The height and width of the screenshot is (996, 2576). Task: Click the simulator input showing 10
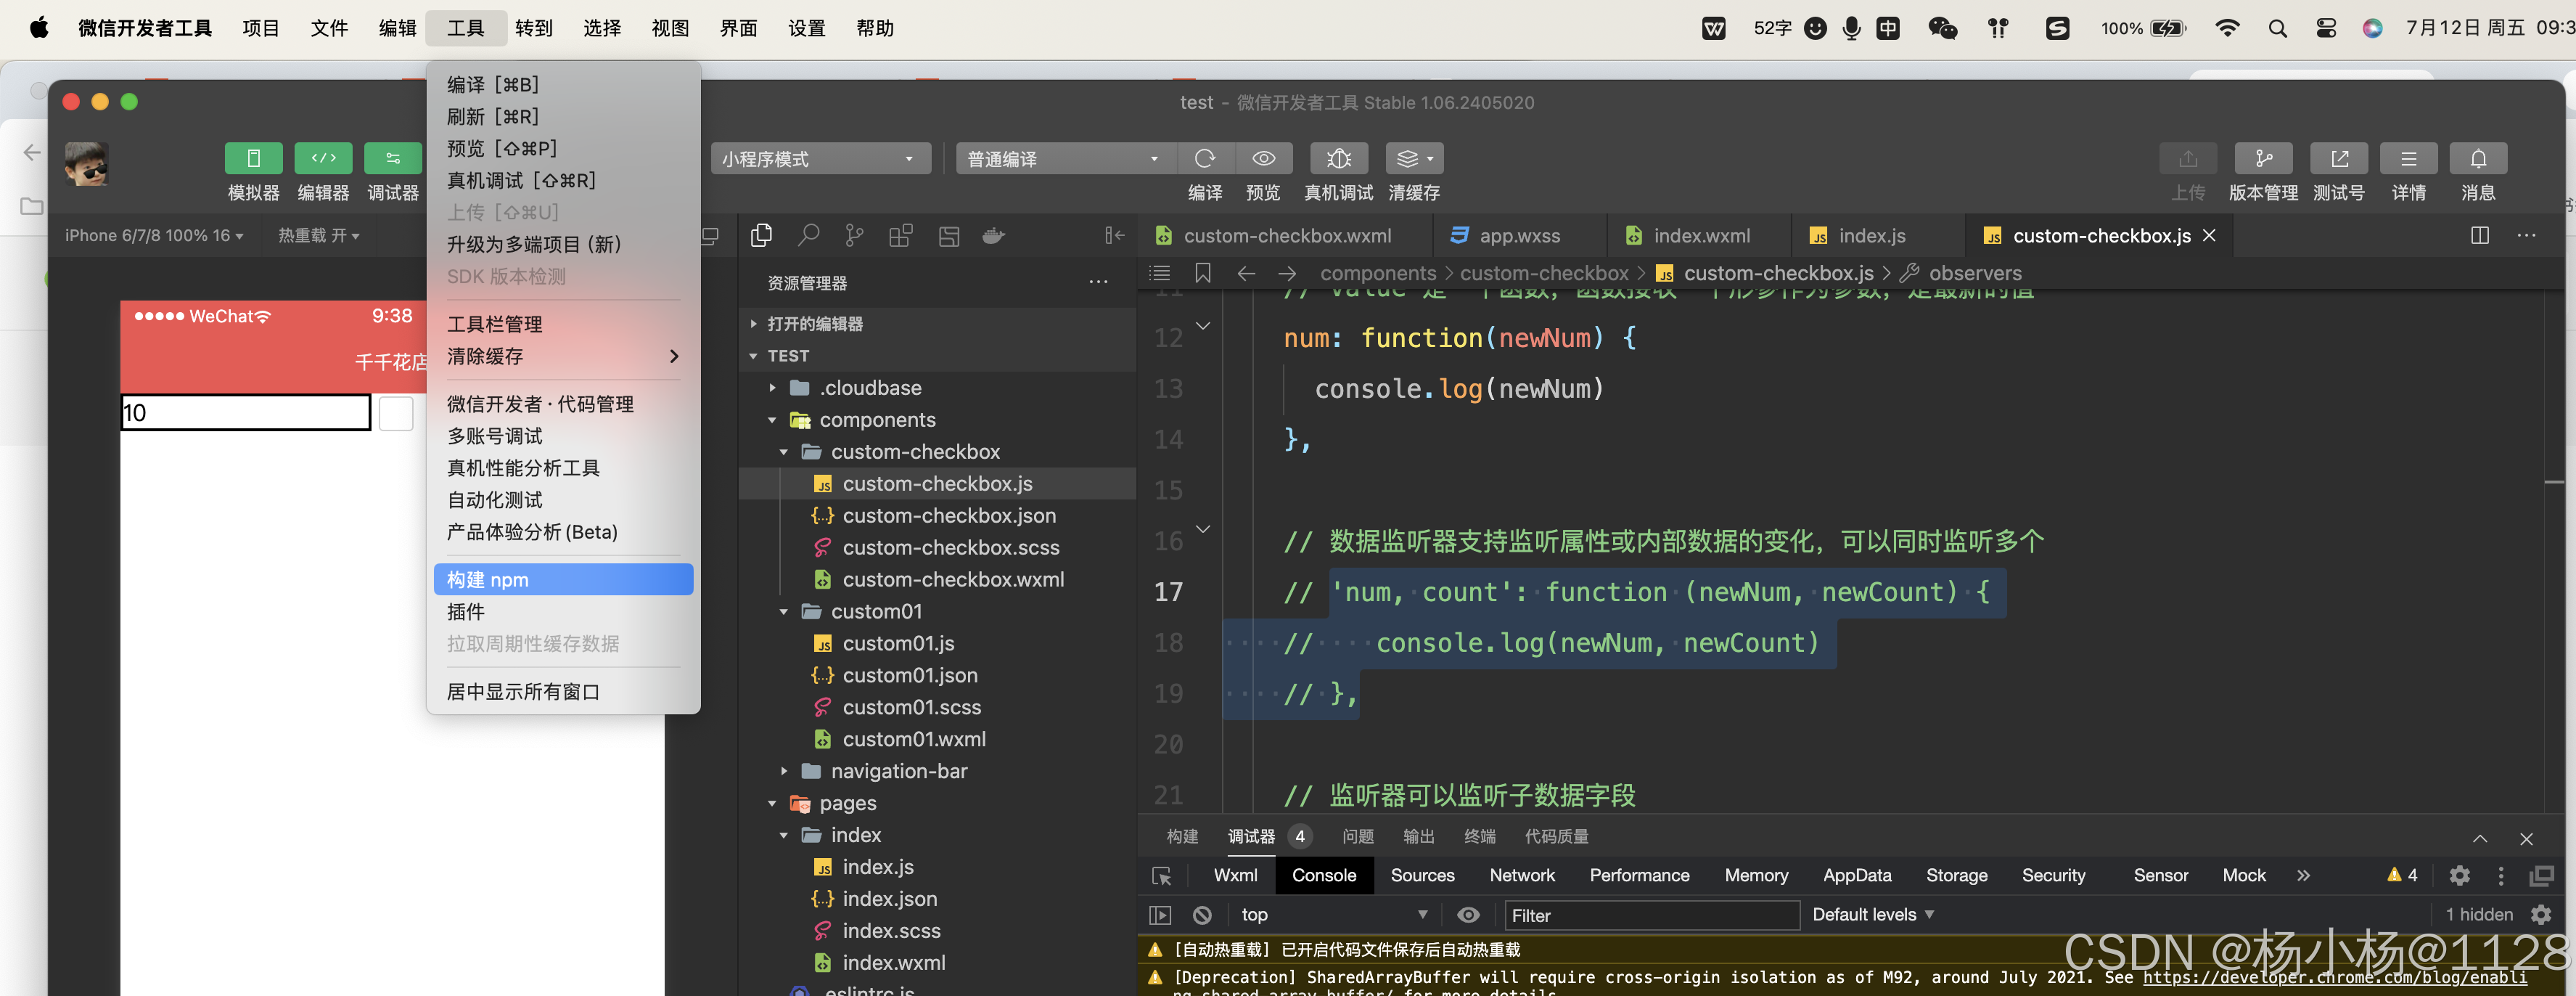coord(246,413)
